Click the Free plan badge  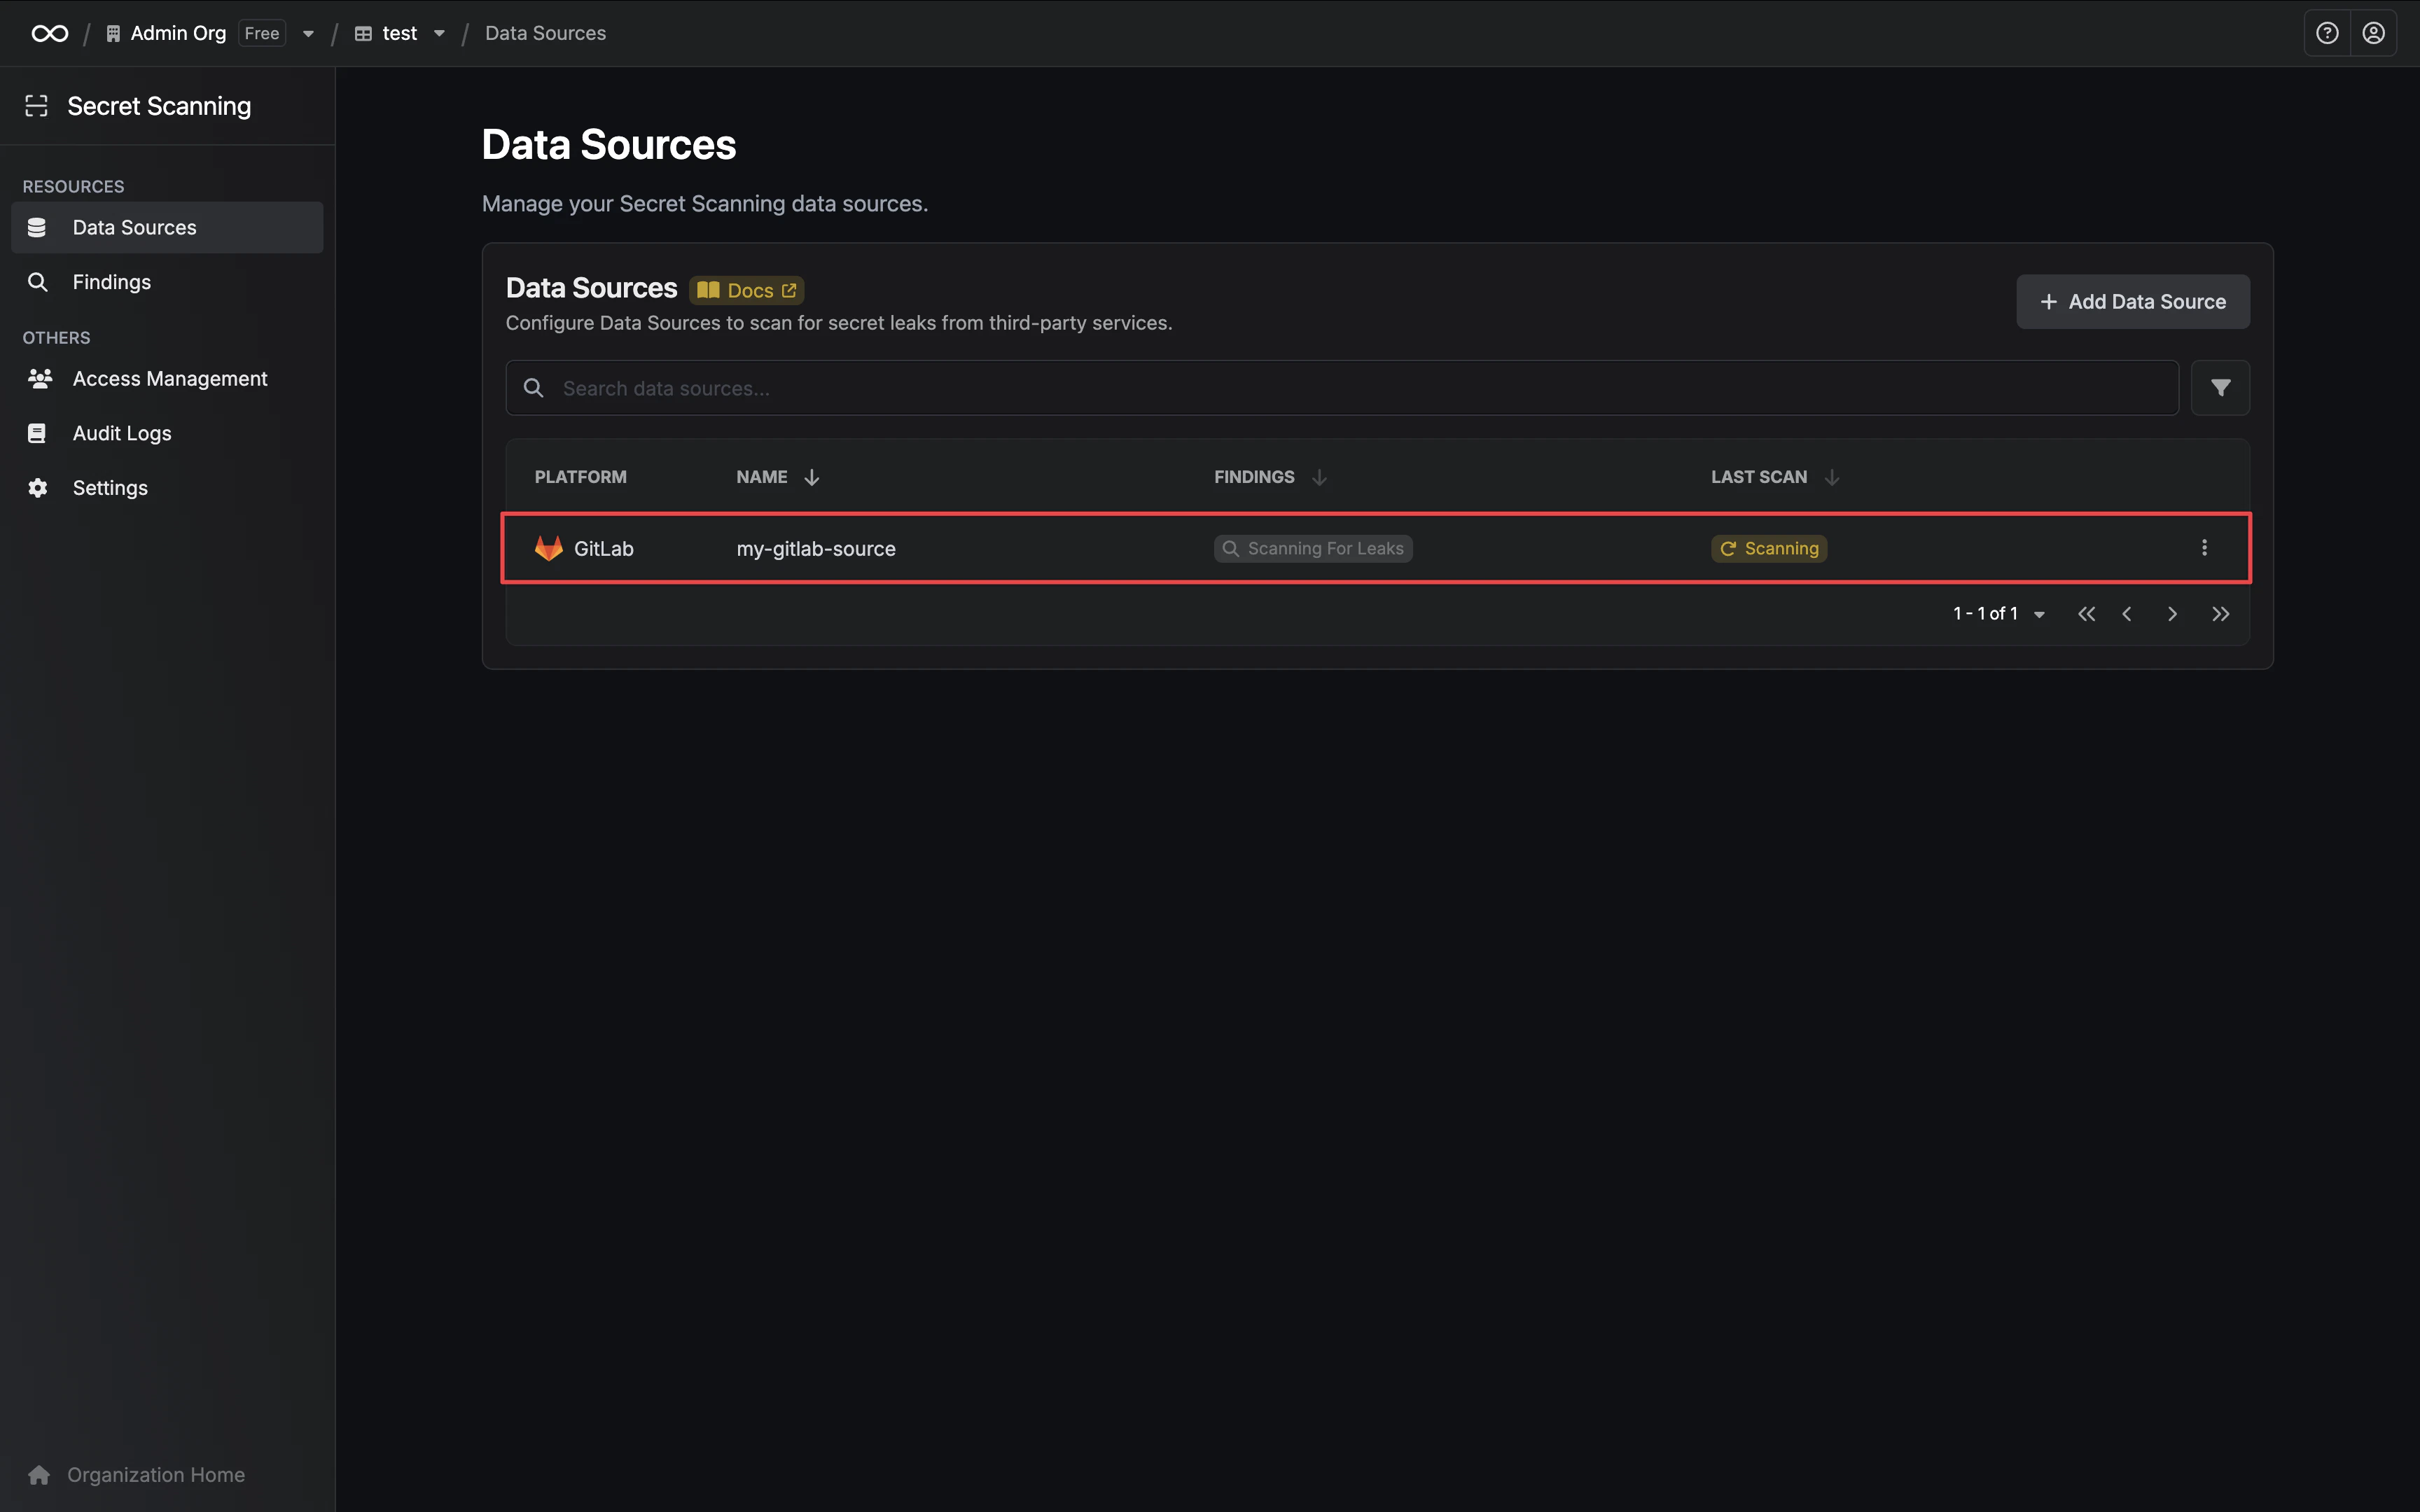[262, 33]
